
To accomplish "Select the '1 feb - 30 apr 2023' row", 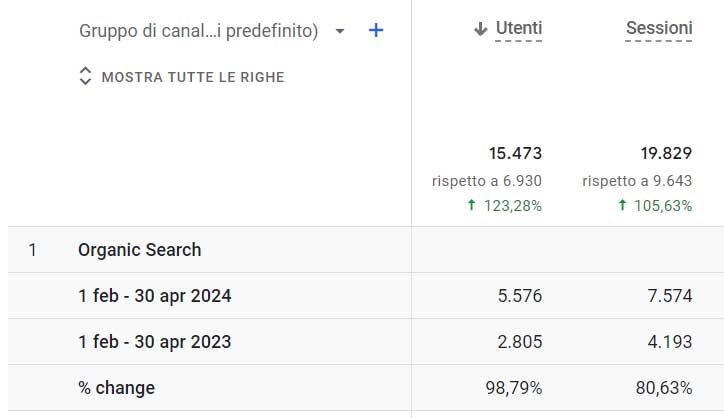I will click(155, 342).
